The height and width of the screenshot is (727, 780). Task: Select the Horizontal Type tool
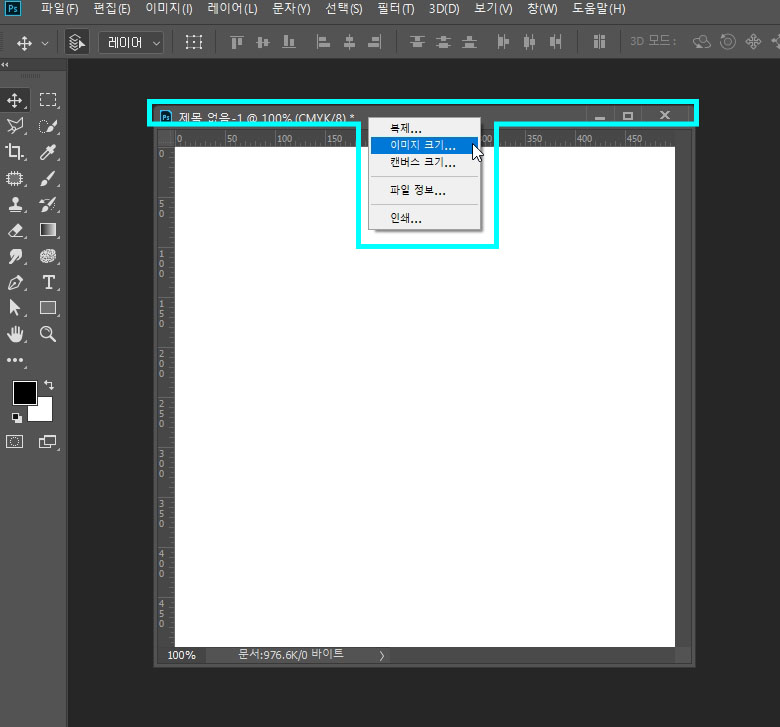[48, 282]
